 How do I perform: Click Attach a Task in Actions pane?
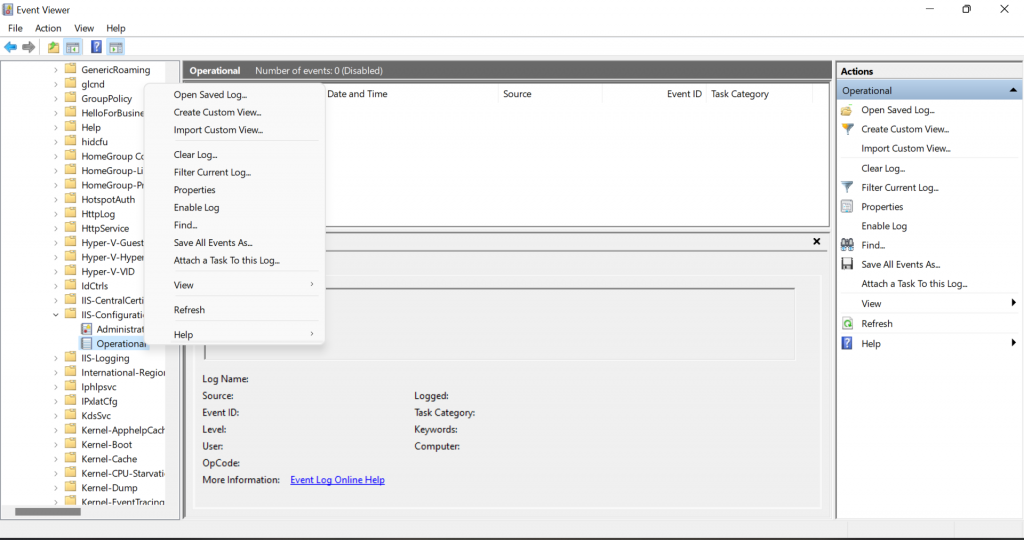coord(914,284)
